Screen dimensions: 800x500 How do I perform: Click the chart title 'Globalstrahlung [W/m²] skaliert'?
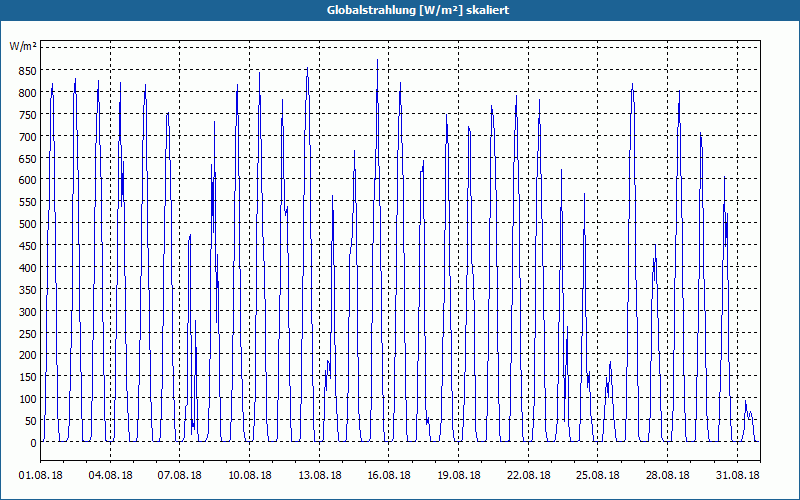point(418,10)
